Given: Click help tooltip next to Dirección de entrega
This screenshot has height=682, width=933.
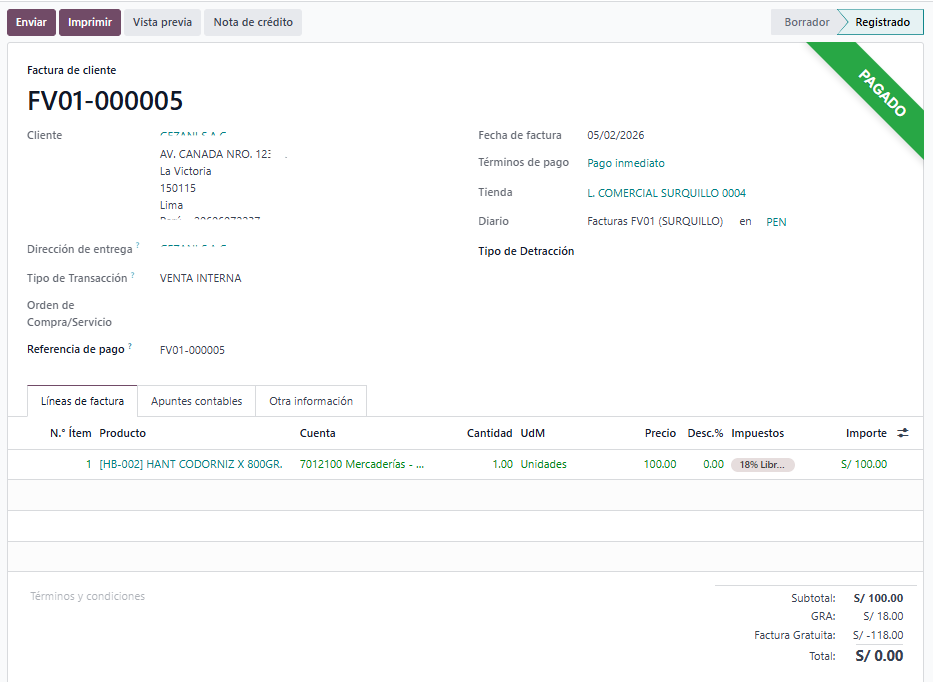Looking at the screenshot, I should point(138,246).
